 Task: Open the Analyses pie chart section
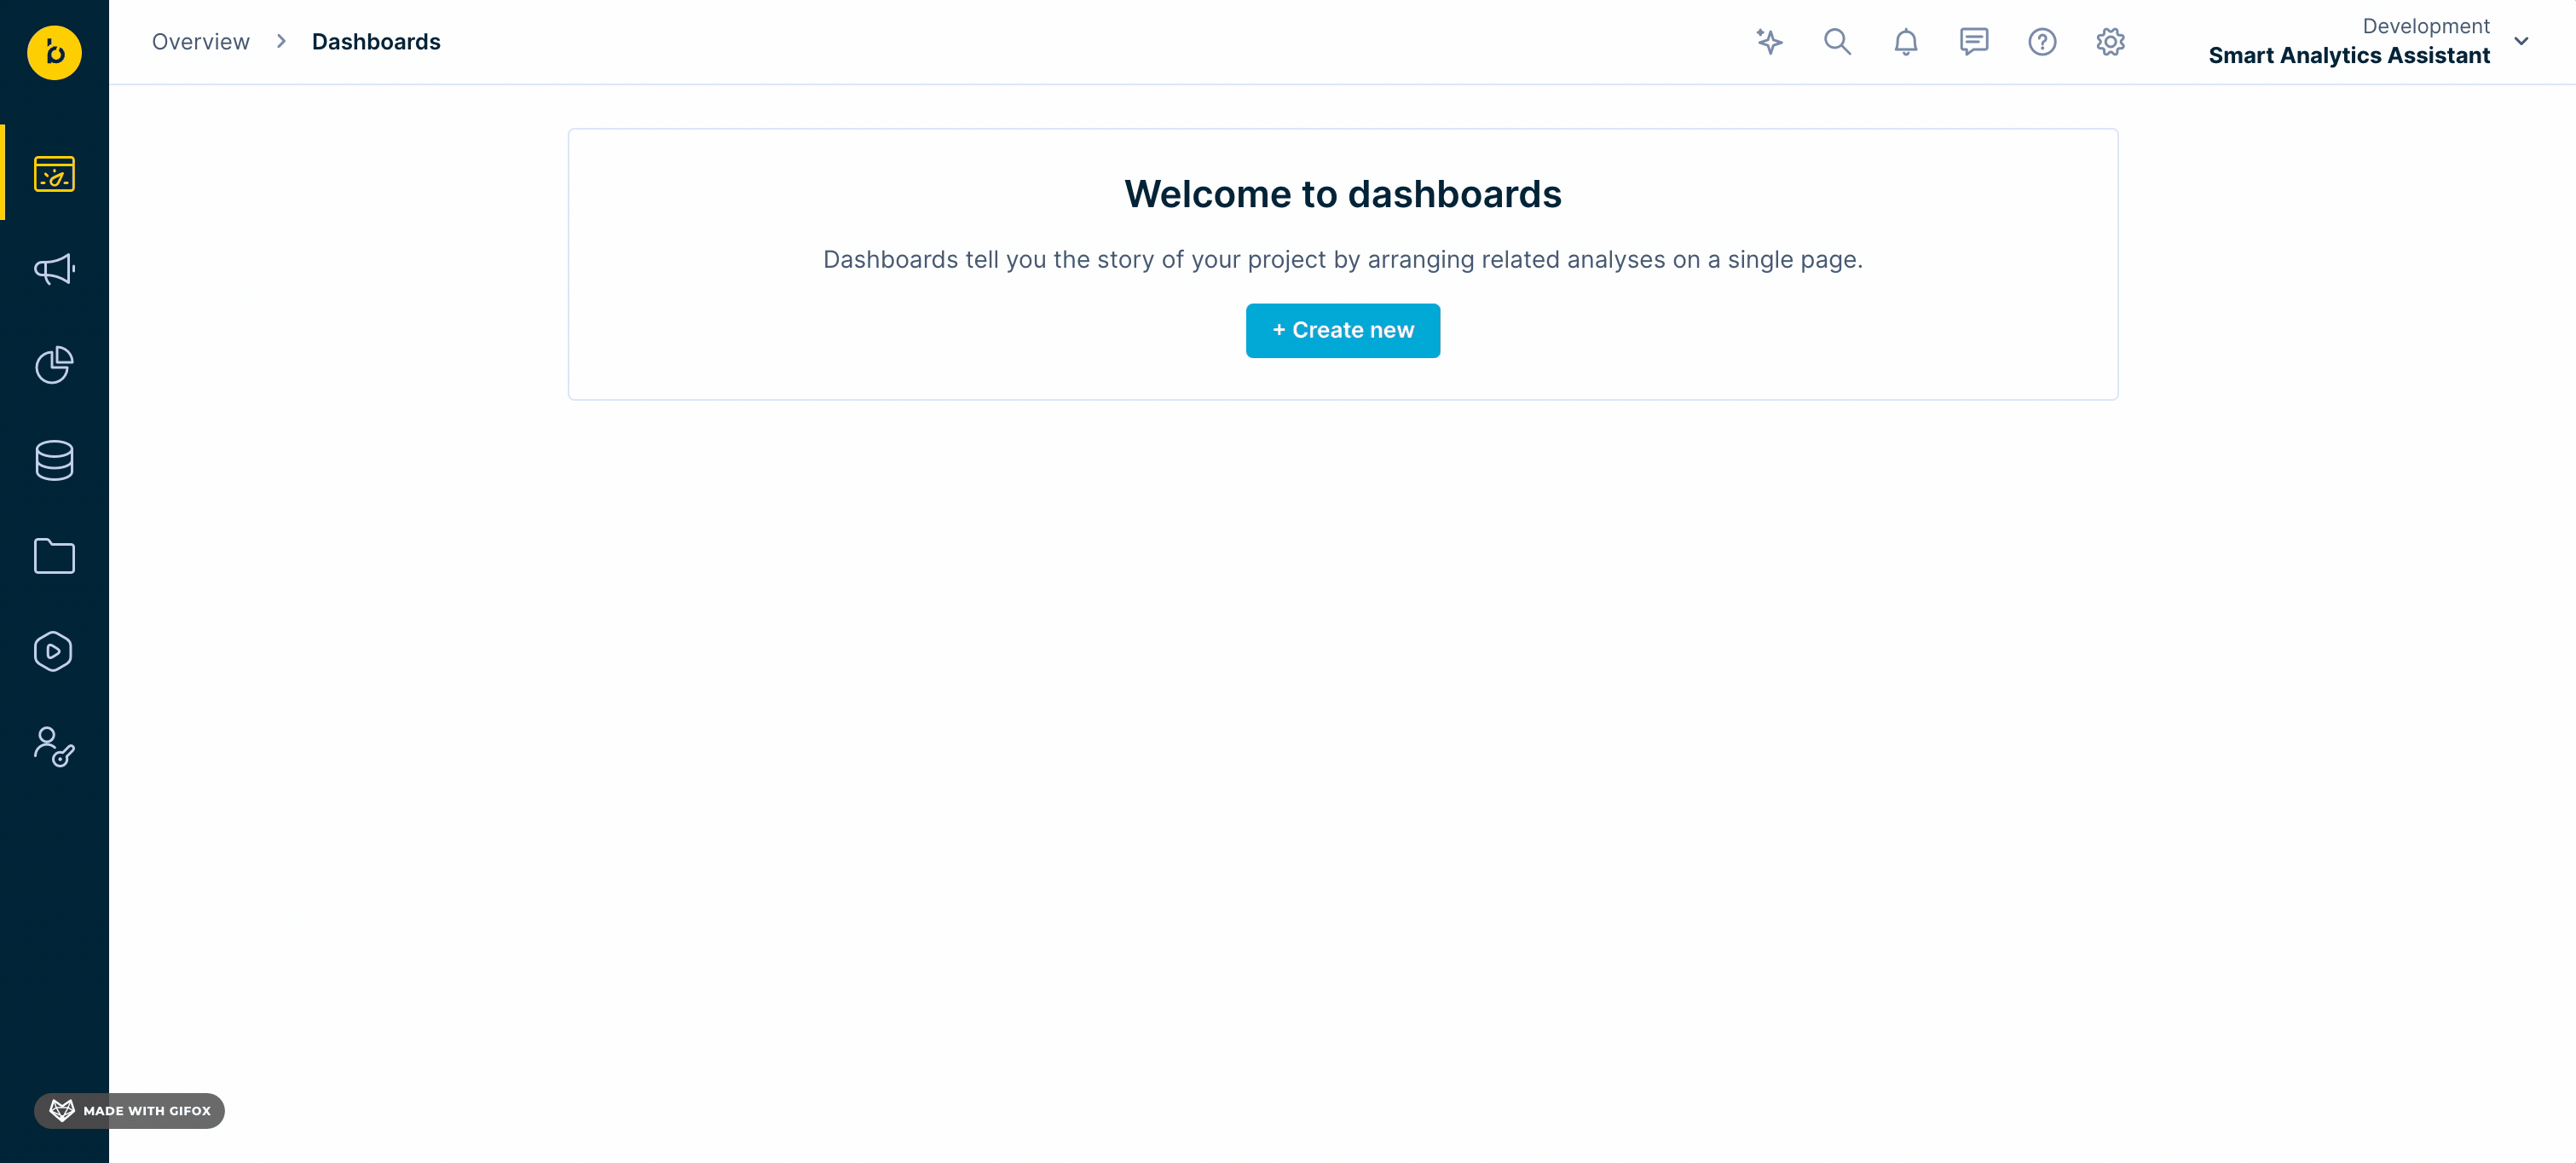[54, 365]
